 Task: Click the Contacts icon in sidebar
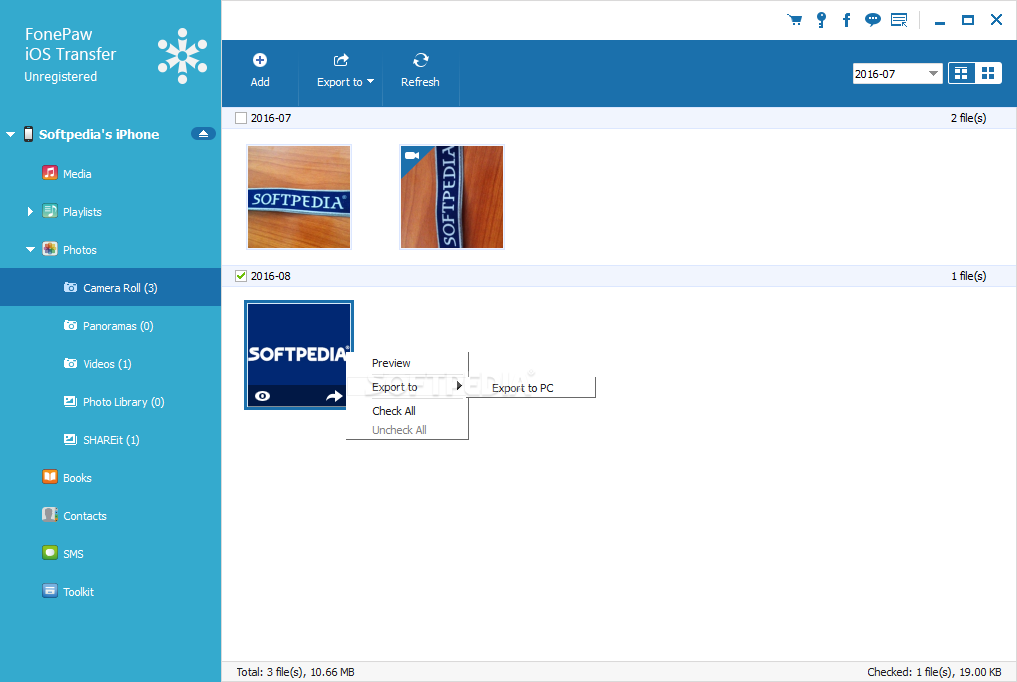coord(50,515)
